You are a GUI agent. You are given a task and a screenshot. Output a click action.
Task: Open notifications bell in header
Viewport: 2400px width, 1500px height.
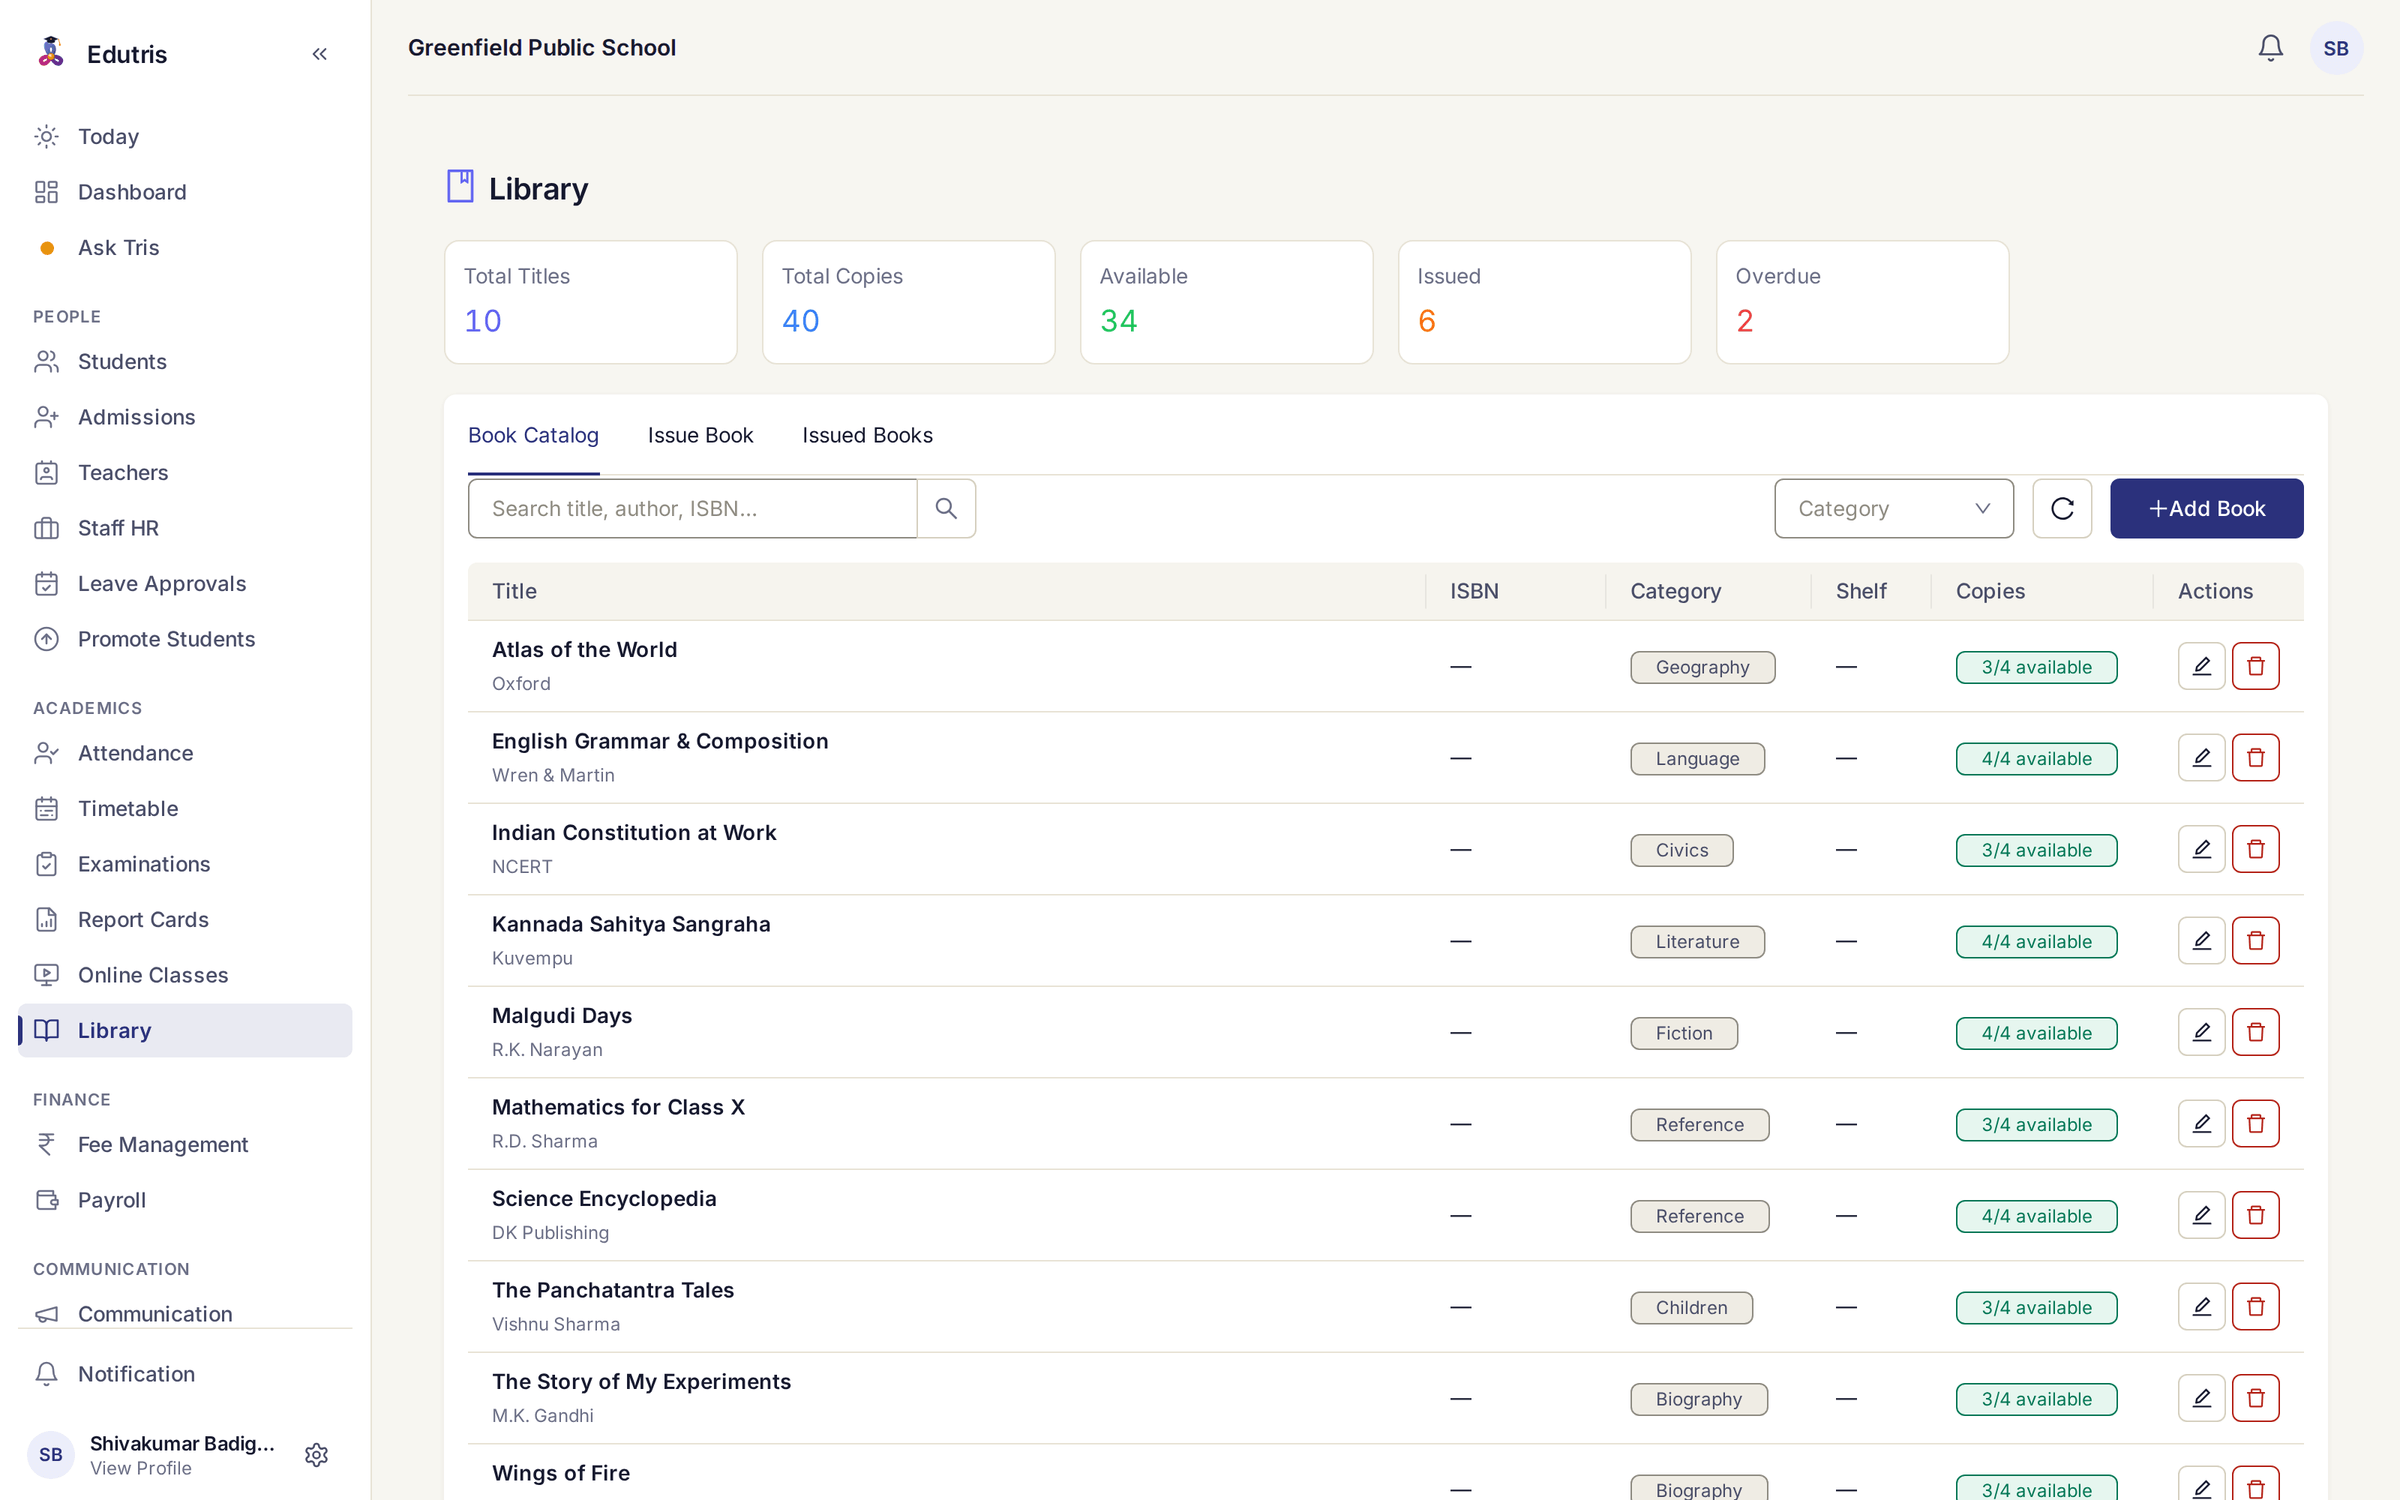[2270, 48]
